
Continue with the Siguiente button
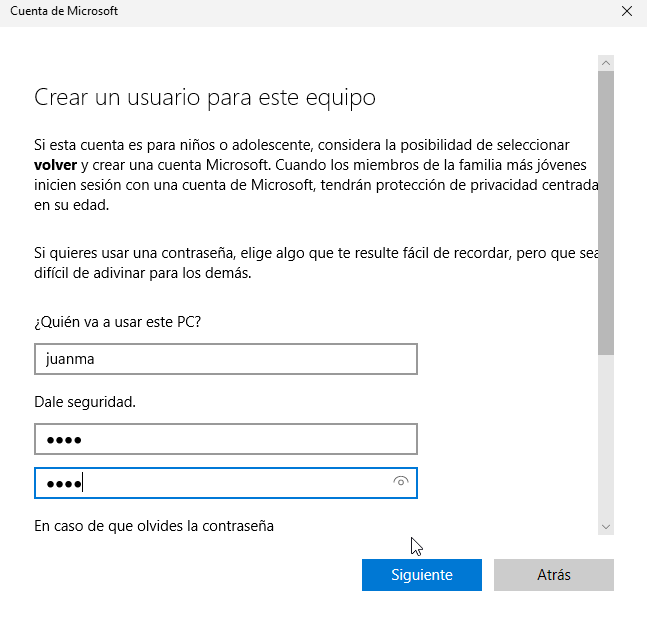[422, 575]
